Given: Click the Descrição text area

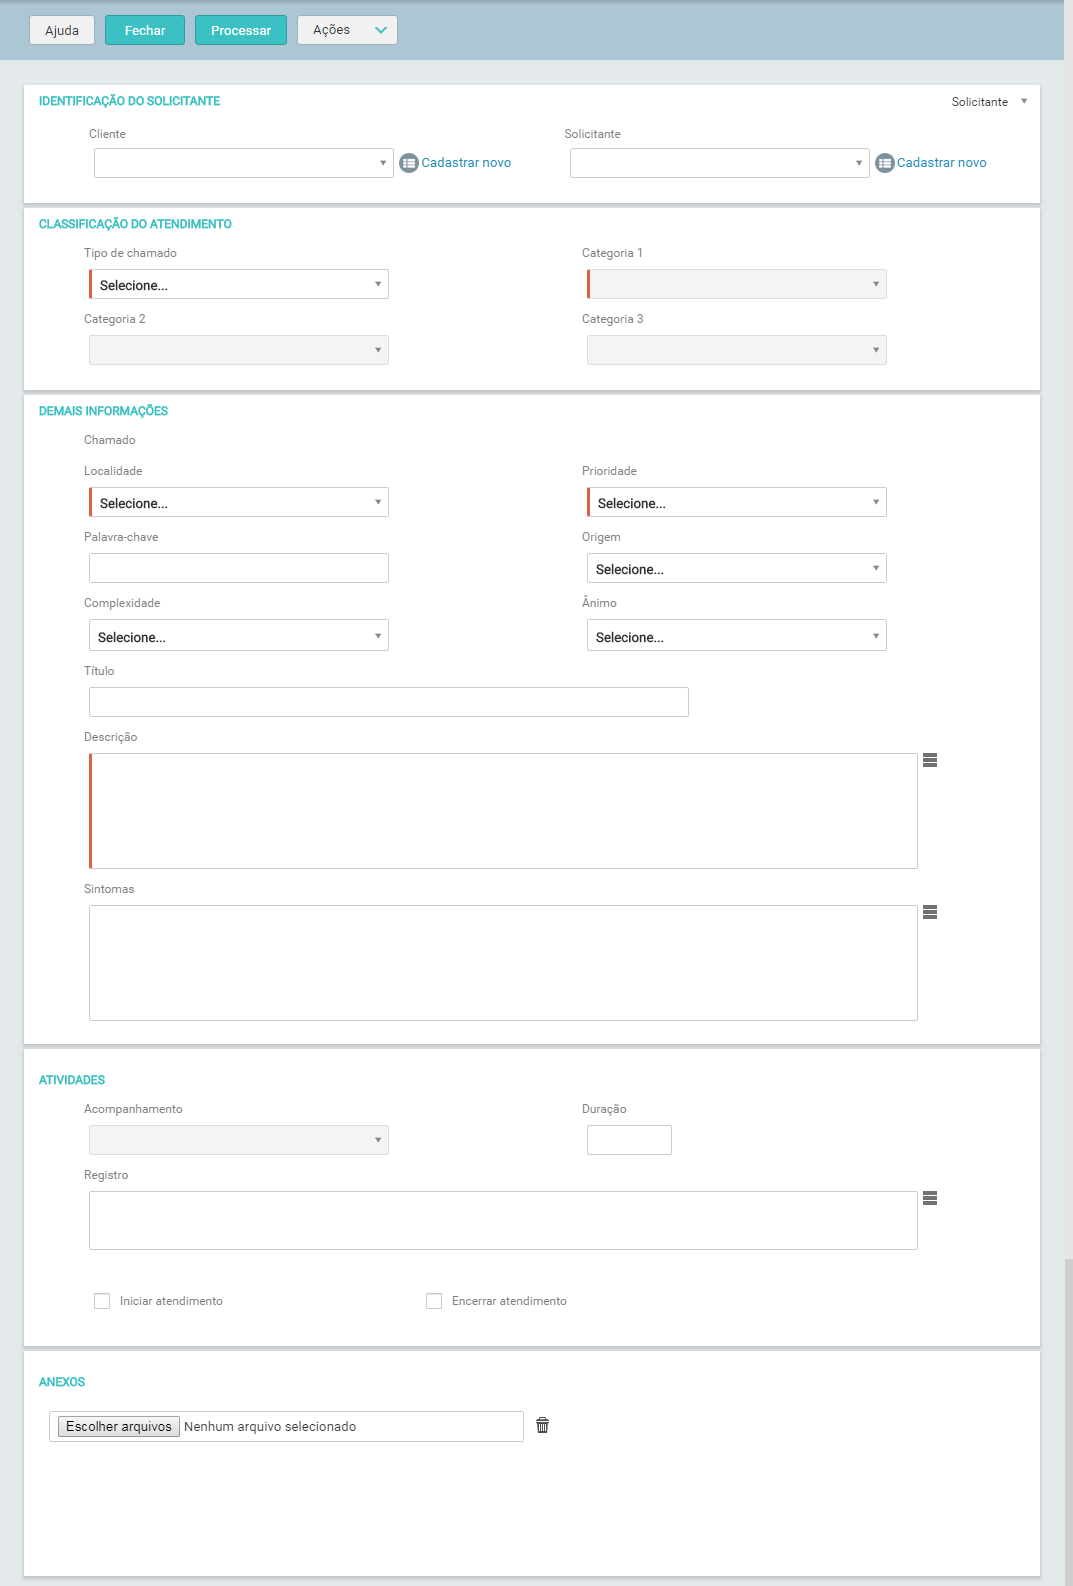Looking at the screenshot, I should tap(503, 811).
